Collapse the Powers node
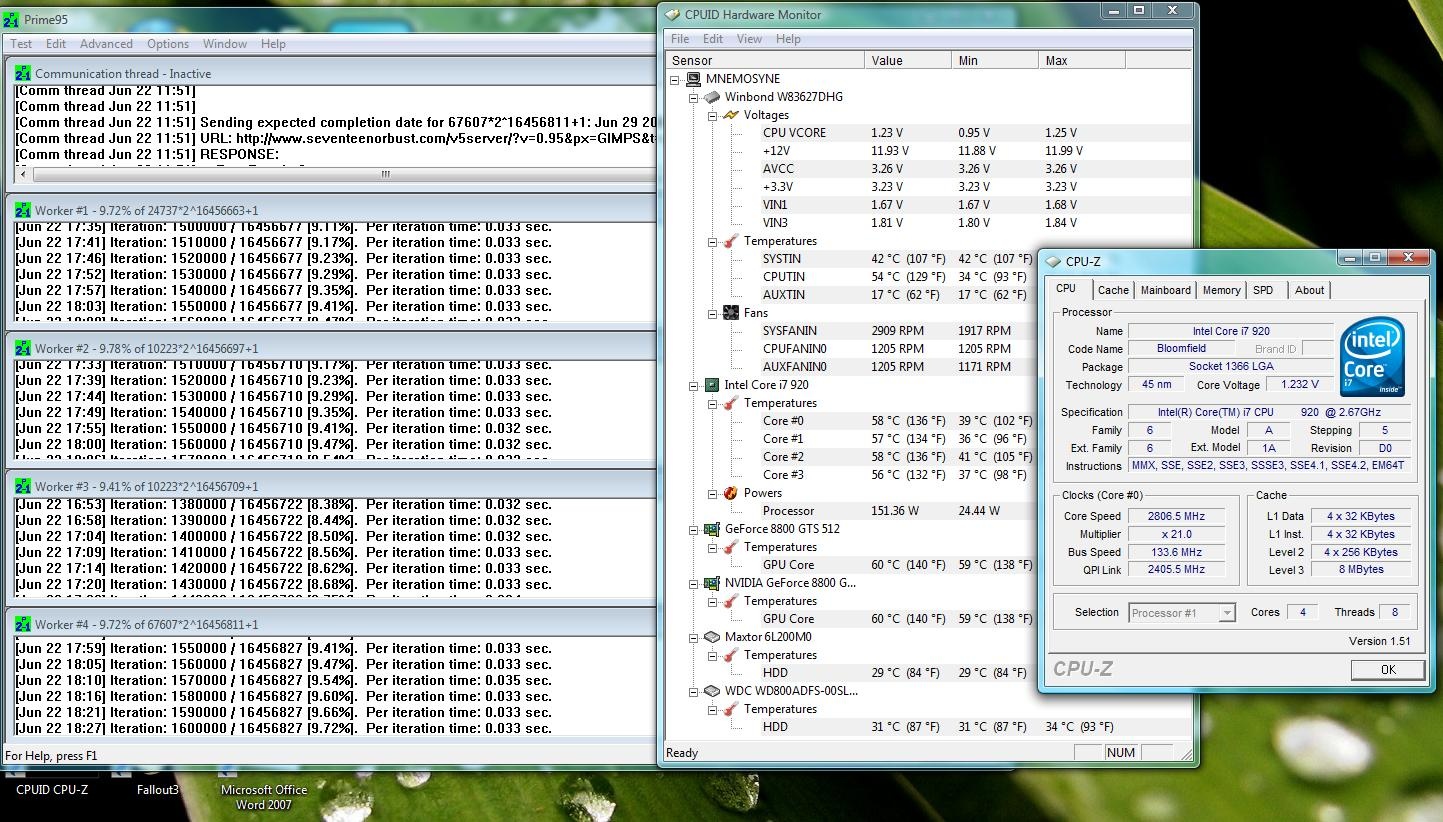 pos(714,493)
